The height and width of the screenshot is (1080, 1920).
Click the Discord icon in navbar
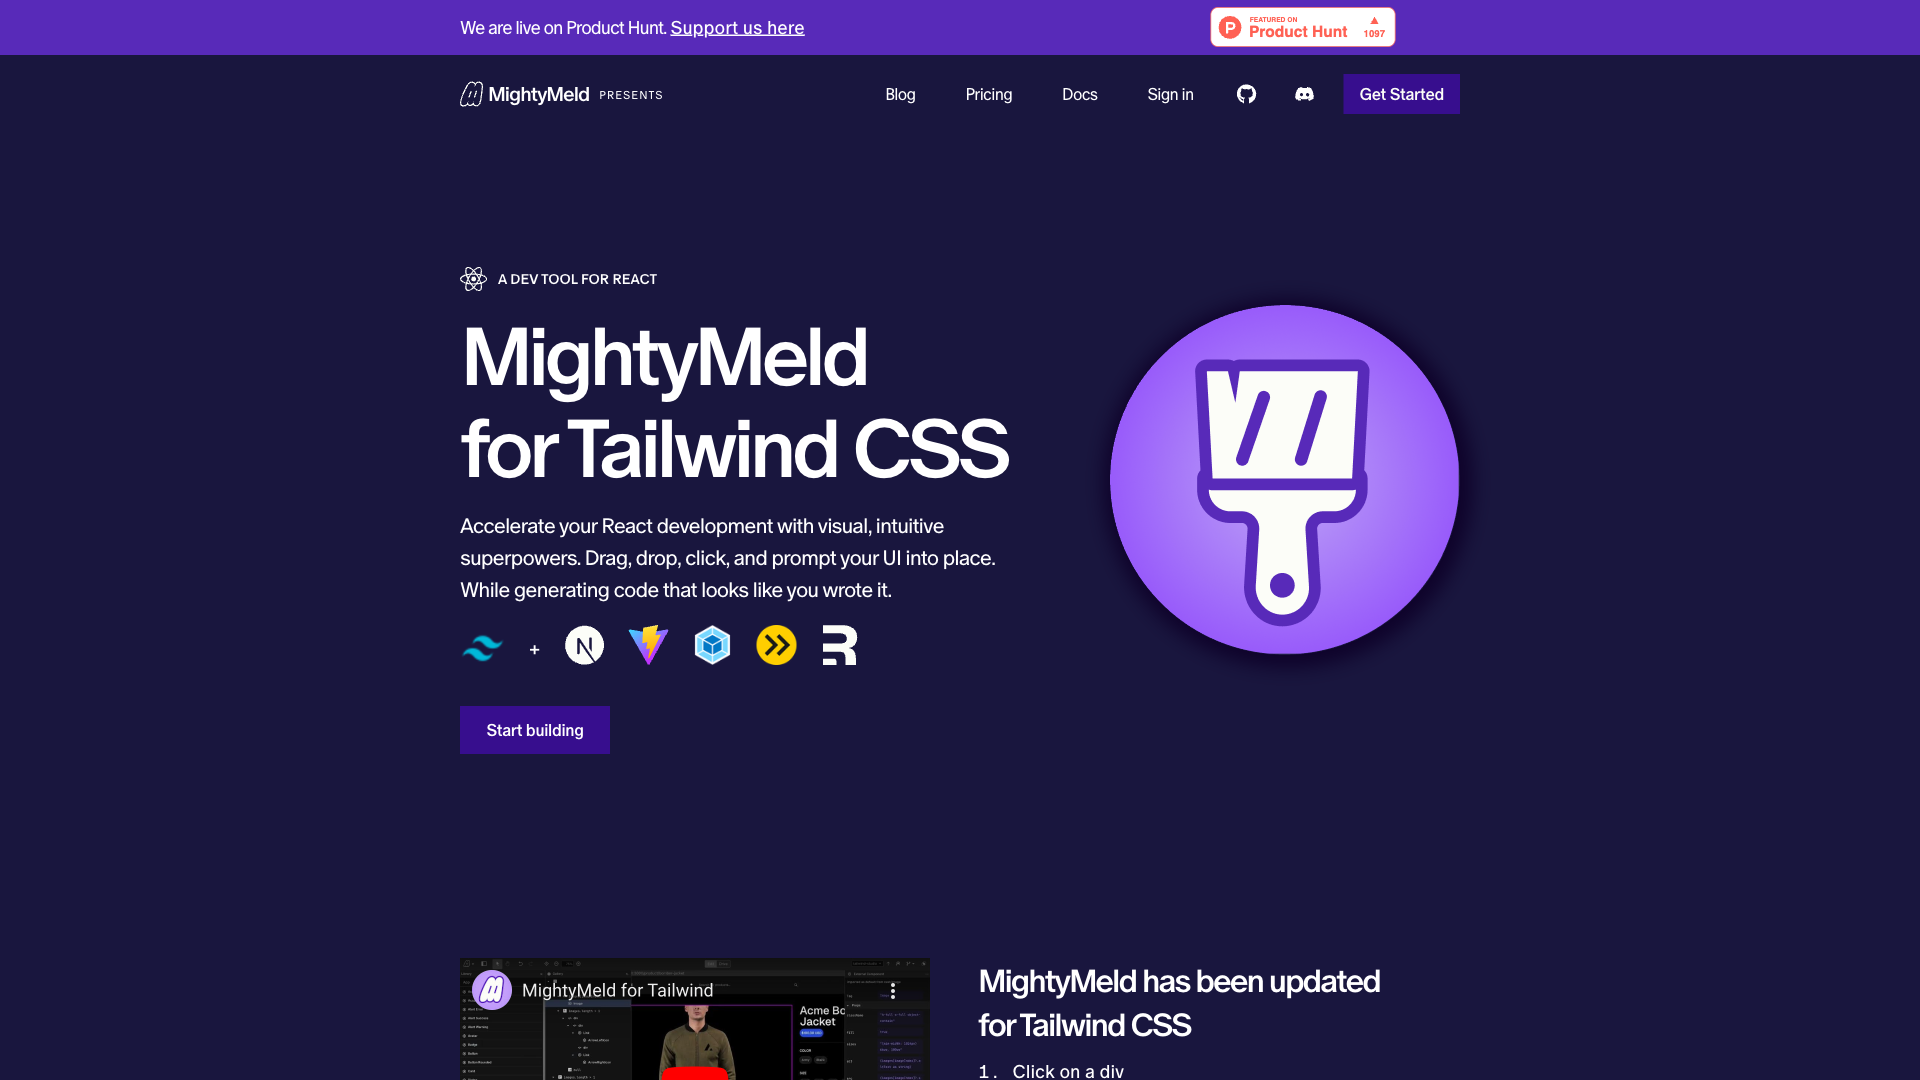point(1304,94)
